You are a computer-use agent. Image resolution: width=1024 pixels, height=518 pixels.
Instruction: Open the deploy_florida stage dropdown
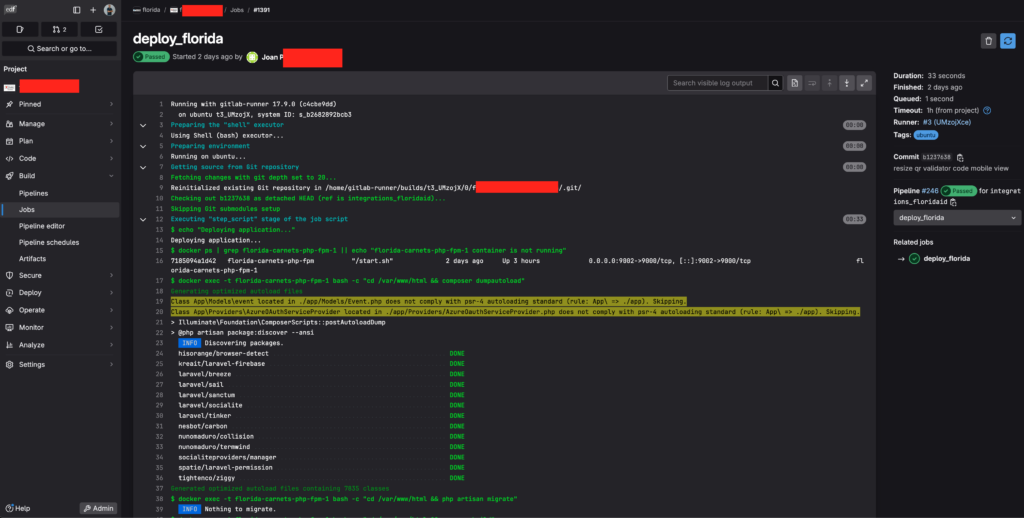click(x=957, y=218)
